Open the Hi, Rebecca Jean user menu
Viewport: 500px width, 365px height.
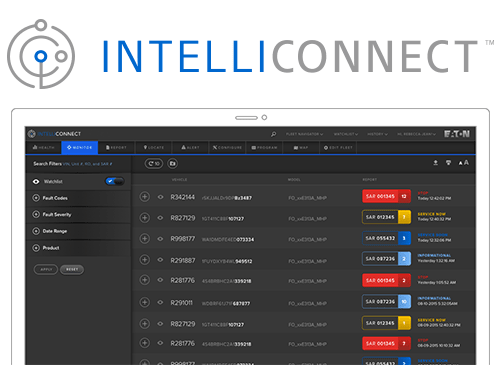pyautogui.click(x=416, y=134)
